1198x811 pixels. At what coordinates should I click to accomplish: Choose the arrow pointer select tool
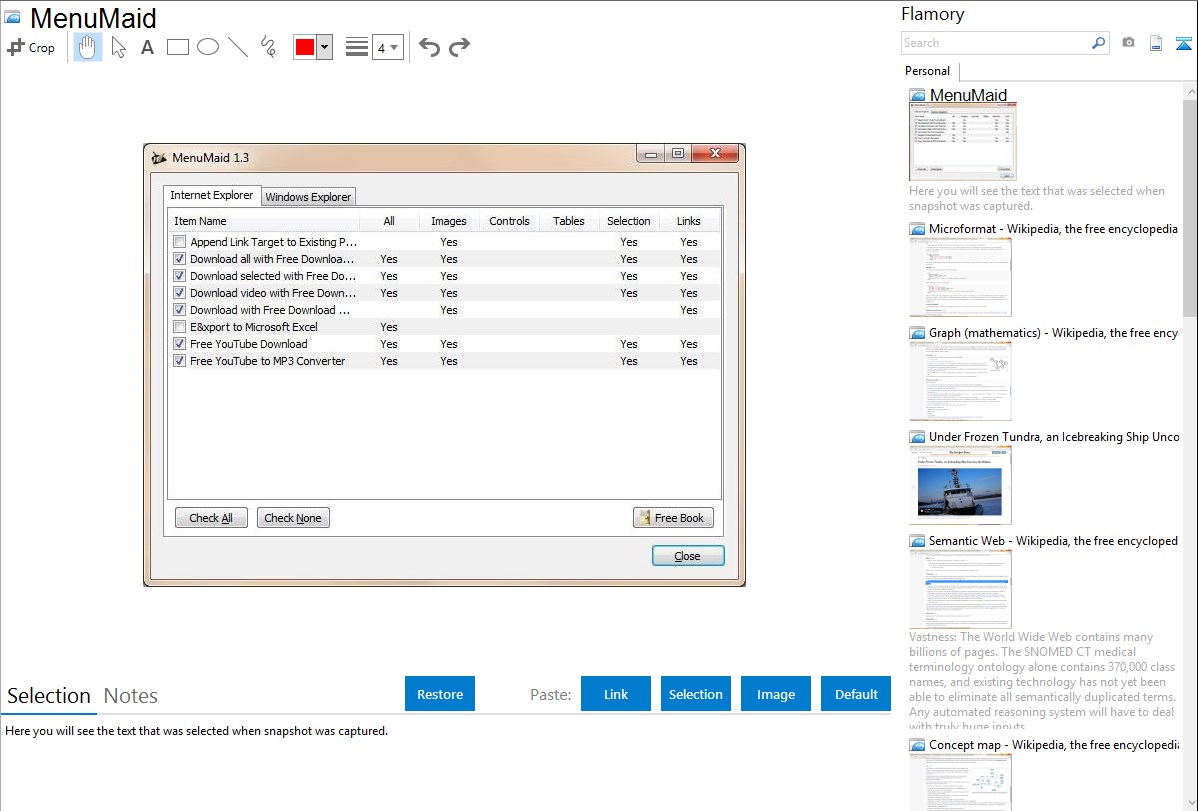pos(118,47)
